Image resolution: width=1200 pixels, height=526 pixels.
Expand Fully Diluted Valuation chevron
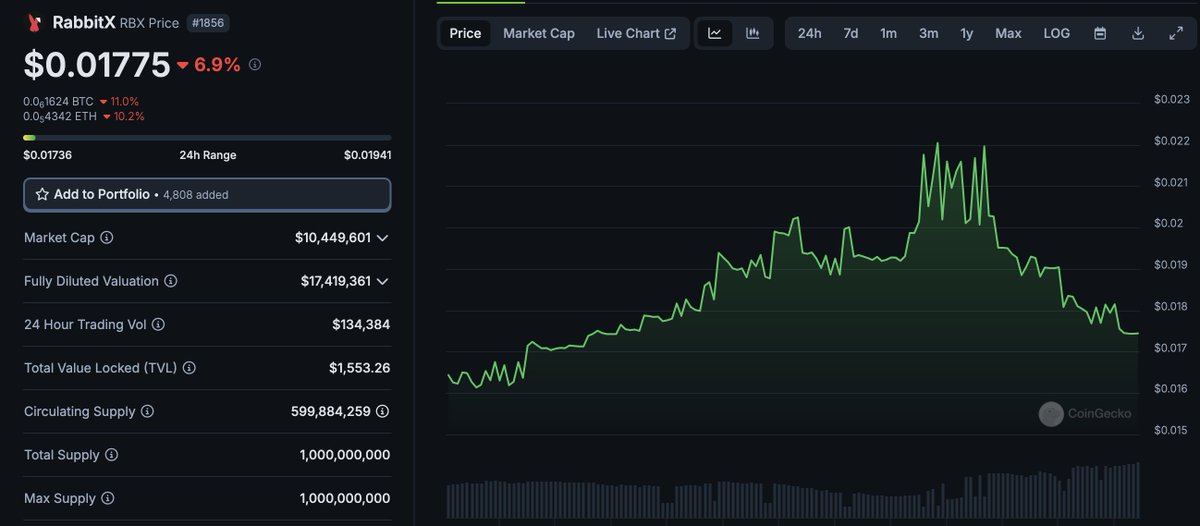point(383,281)
